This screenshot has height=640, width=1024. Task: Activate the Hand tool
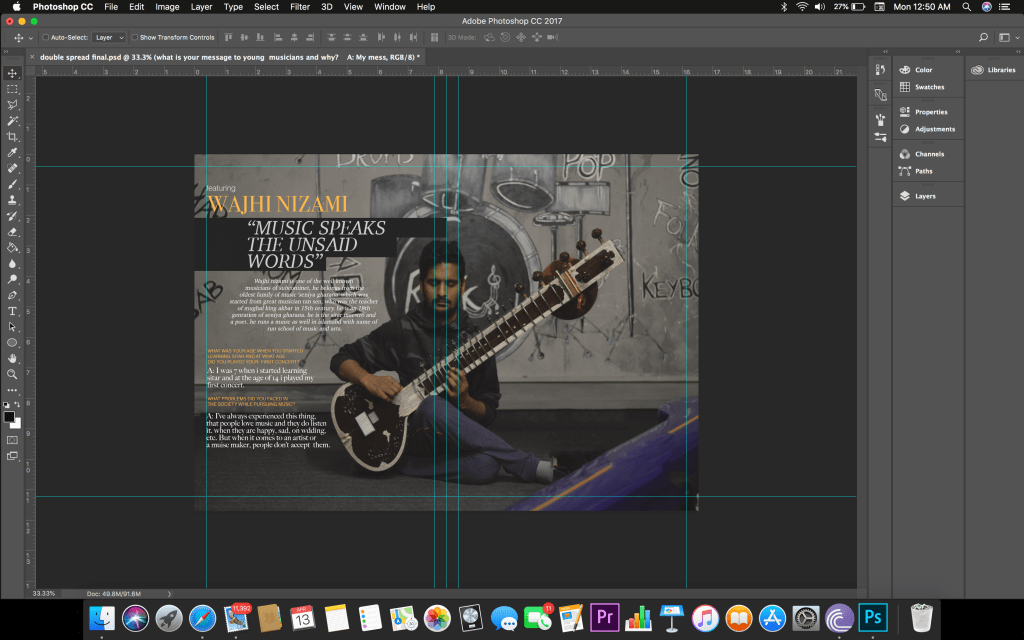[x=12, y=358]
